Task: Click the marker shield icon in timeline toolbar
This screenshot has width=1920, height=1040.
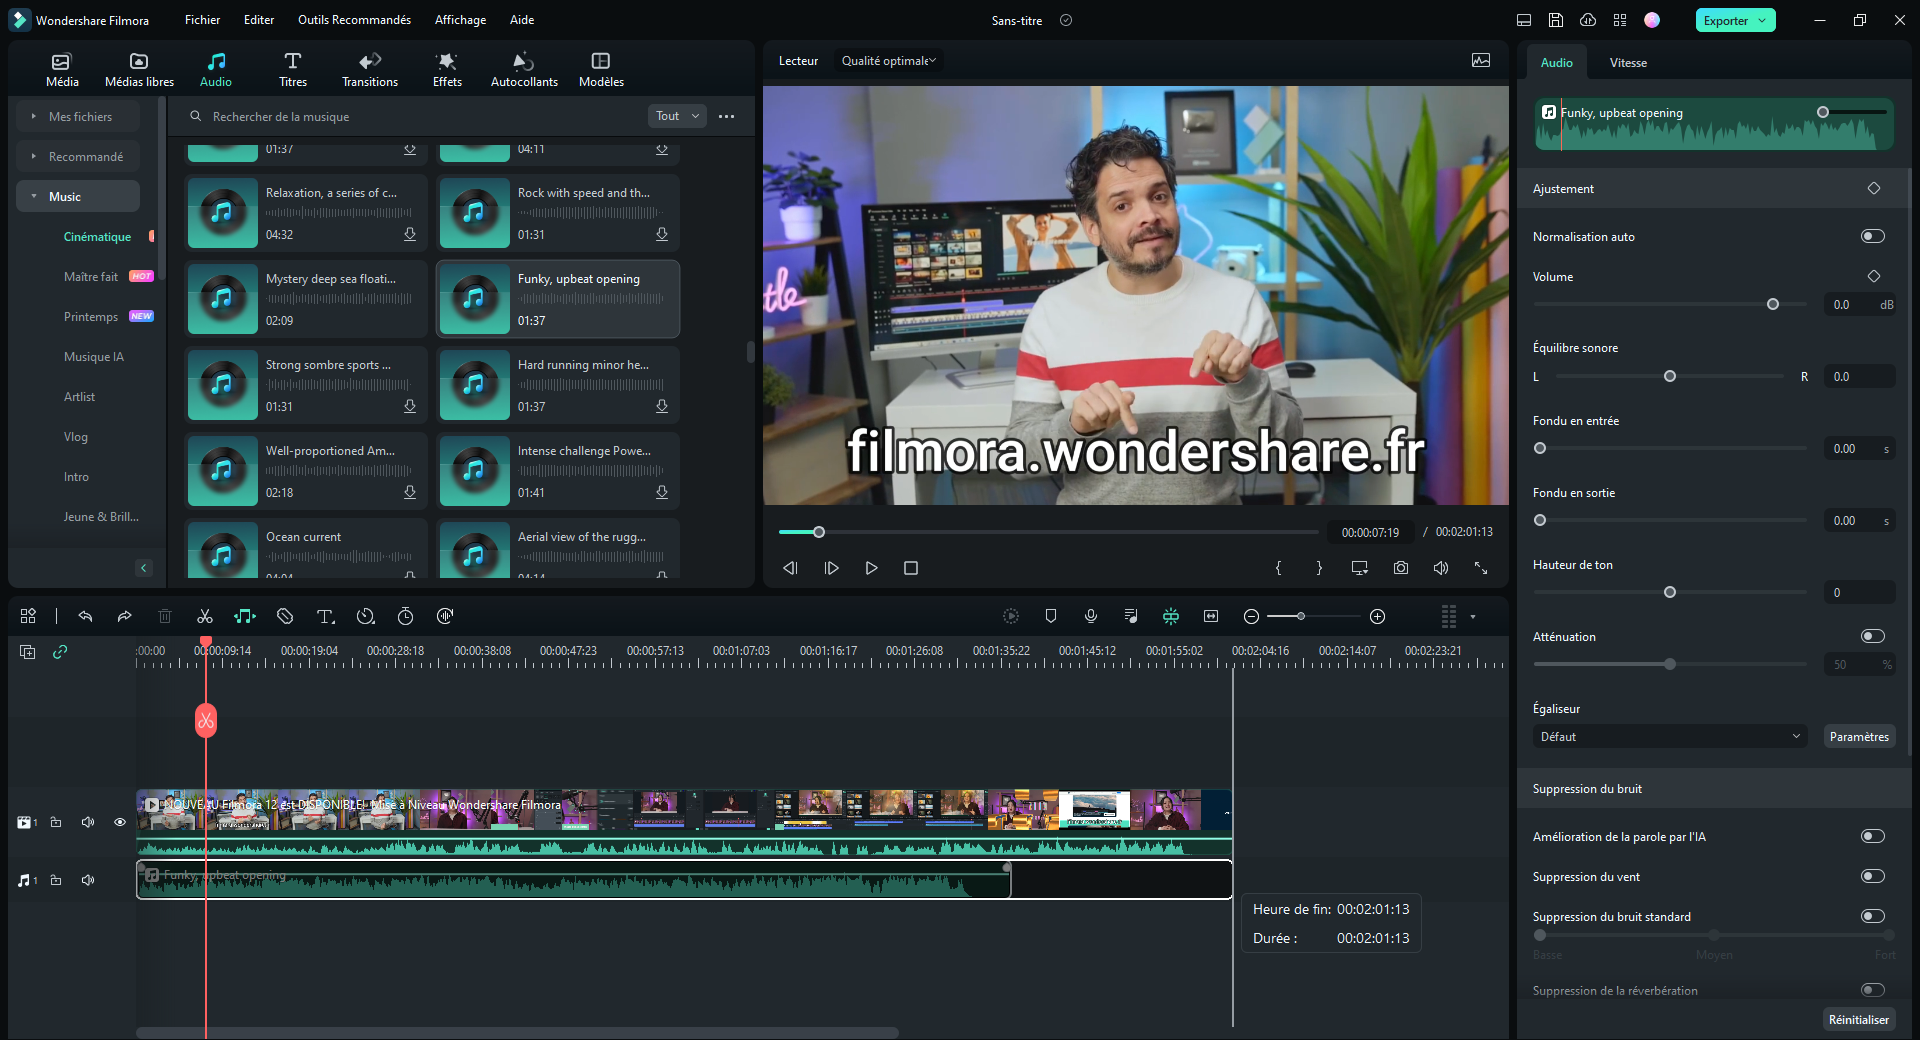Action: coord(1051,616)
